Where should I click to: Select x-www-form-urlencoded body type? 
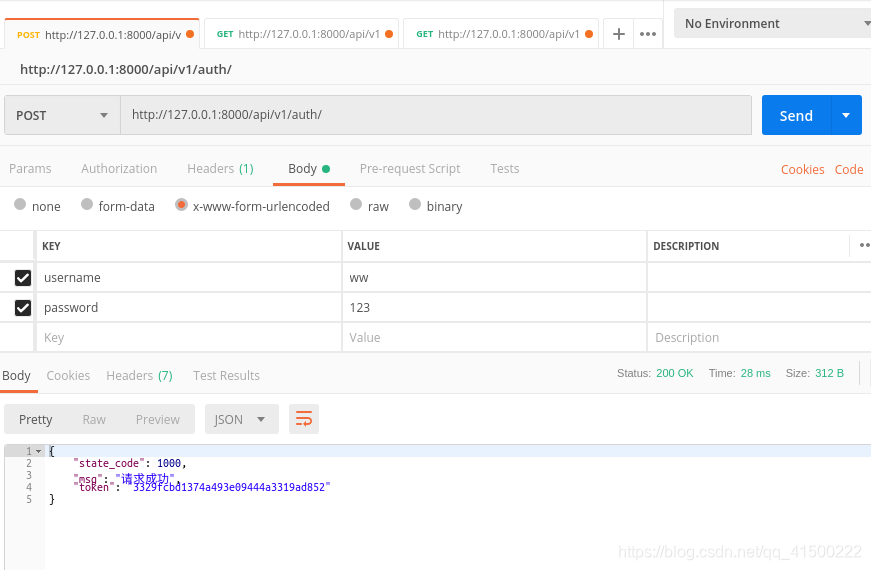pyautogui.click(x=181, y=204)
